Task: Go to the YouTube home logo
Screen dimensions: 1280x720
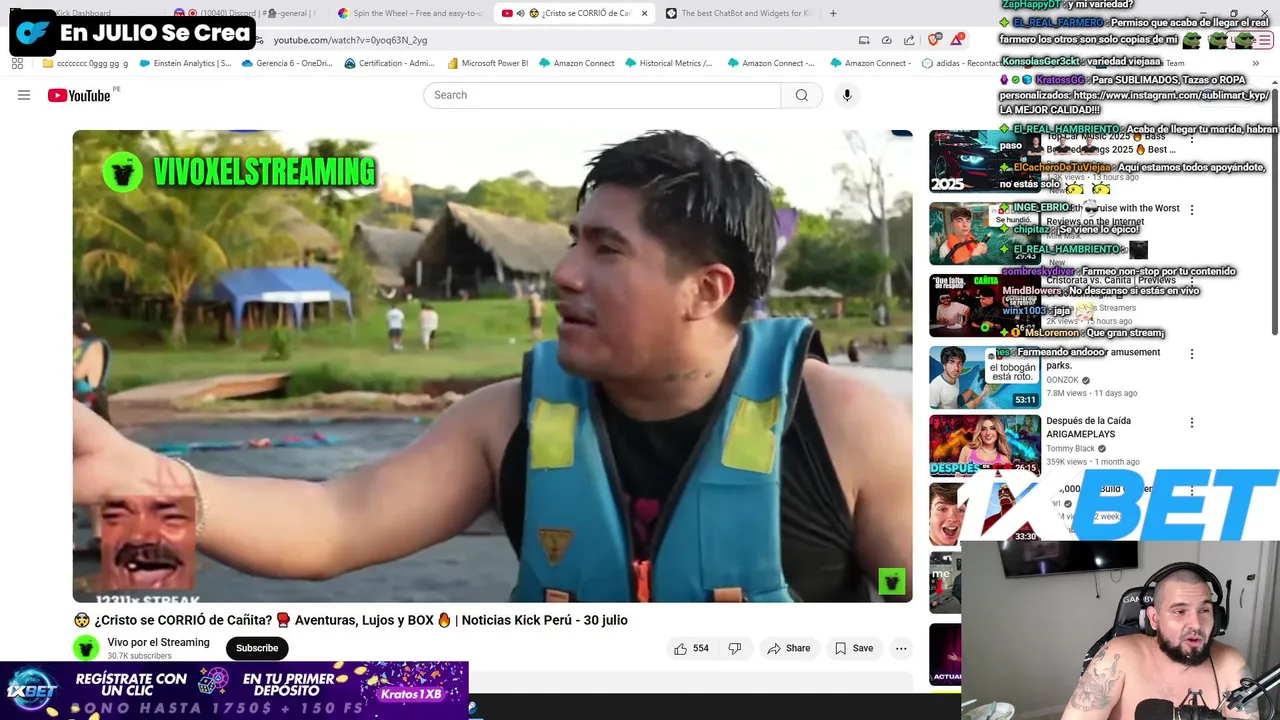Action: (x=79, y=95)
